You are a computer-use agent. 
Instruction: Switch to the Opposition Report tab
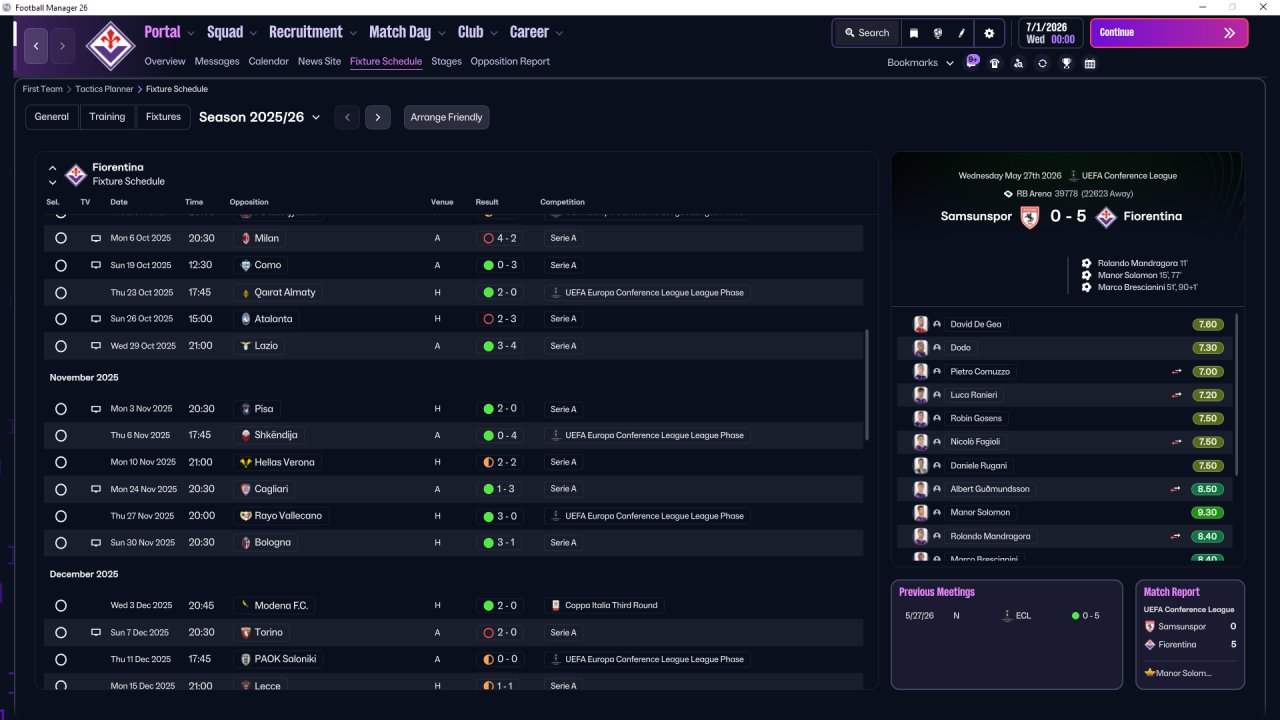coord(510,61)
